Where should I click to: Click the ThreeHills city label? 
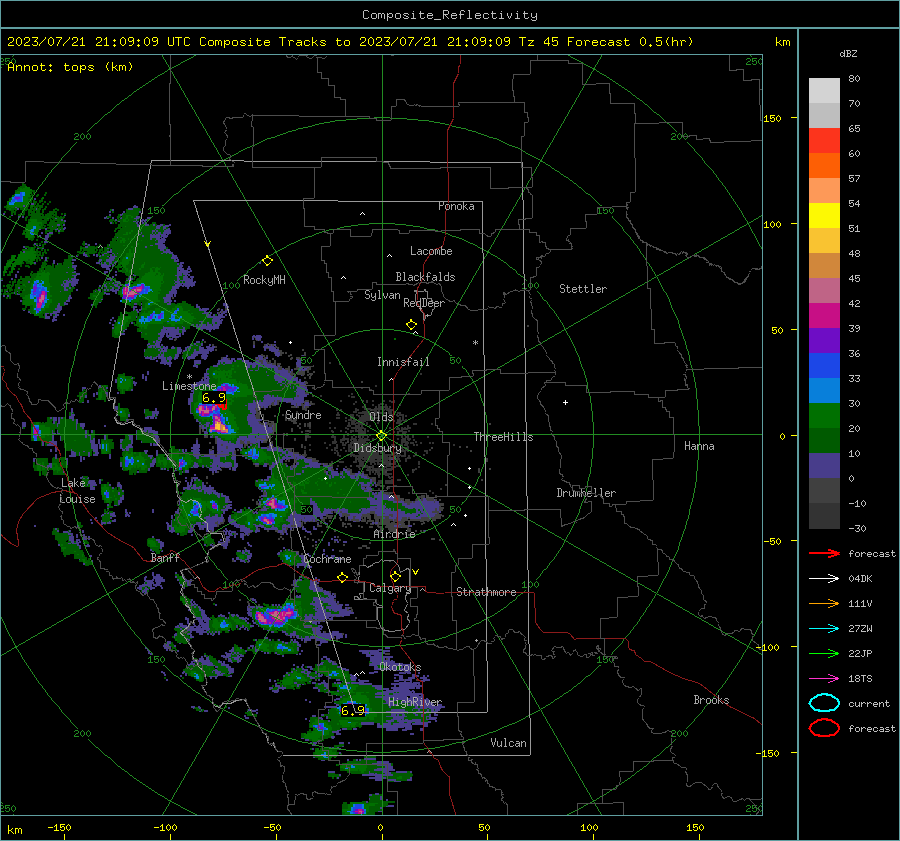(503, 437)
